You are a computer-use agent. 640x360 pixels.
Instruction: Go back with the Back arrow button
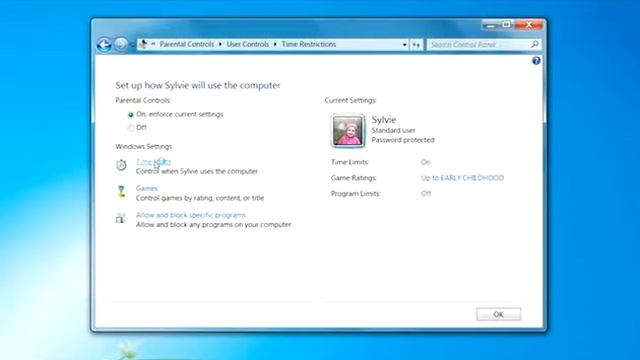tap(104, 44)
